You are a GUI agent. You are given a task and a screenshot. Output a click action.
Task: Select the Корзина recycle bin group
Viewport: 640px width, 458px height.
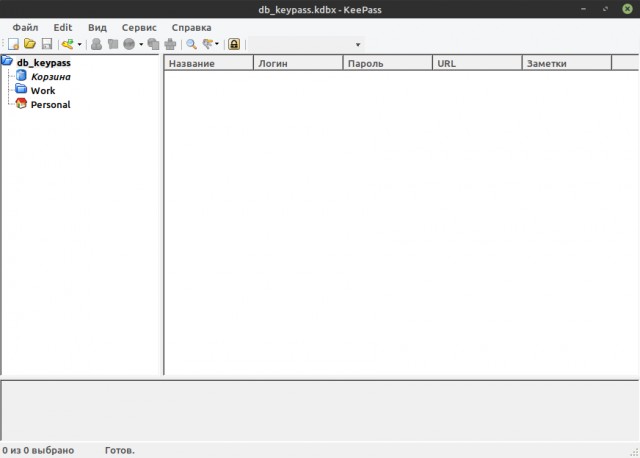click(51, 77)
